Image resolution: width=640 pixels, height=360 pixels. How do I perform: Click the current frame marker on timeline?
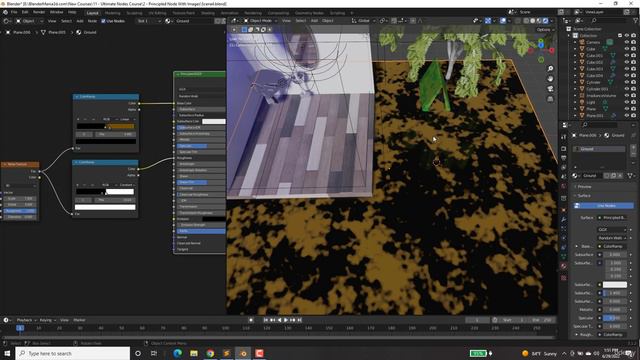point(20,328)
